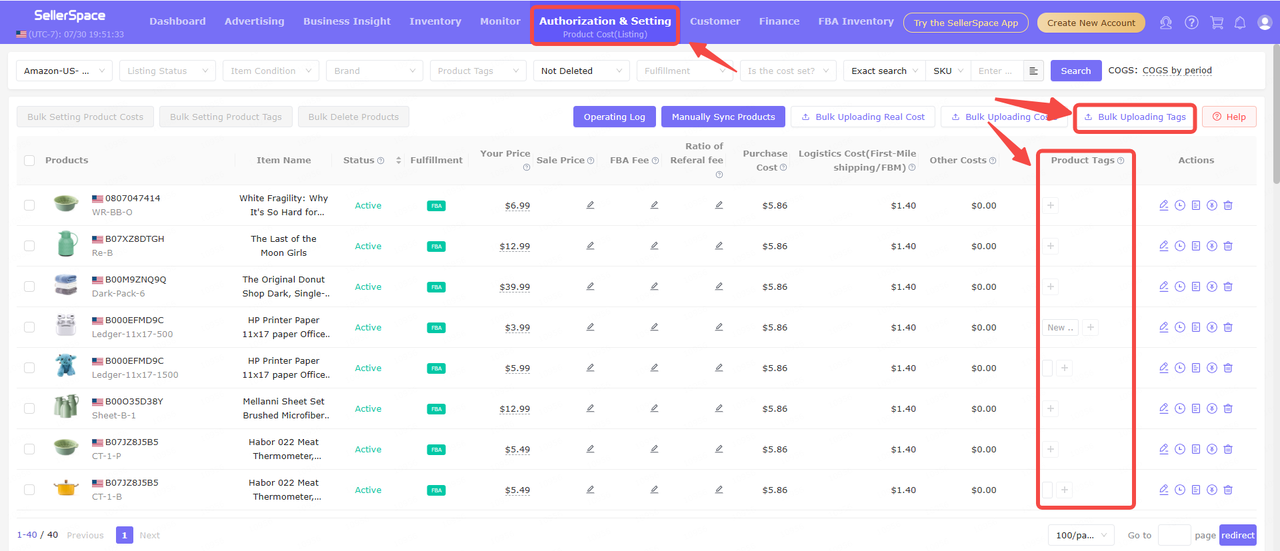View clock history for CT-1-P row
Viewport: 1280px width, 551px height.
point(1180,450)
